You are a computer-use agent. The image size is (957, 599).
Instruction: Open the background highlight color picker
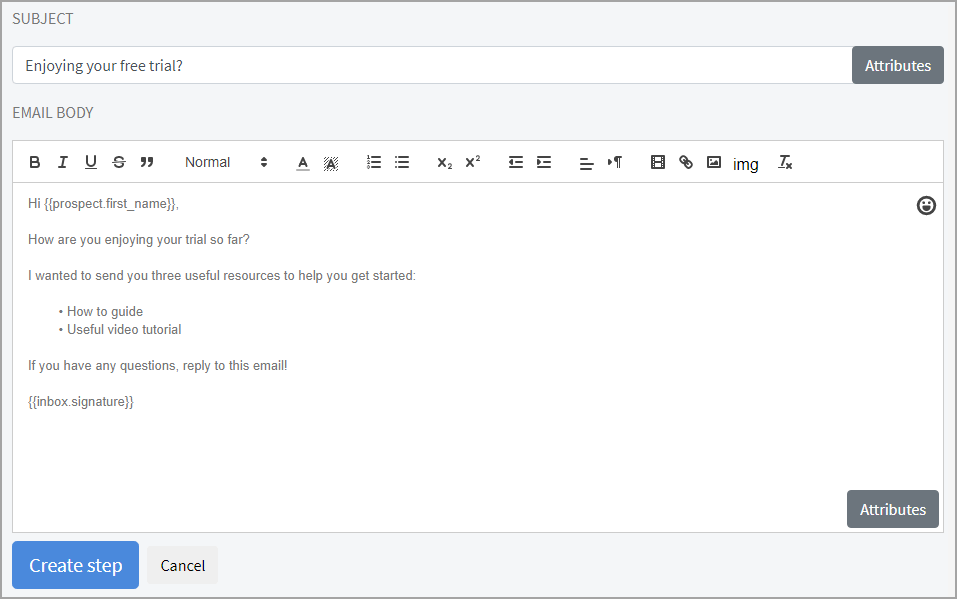click(331, 163)
